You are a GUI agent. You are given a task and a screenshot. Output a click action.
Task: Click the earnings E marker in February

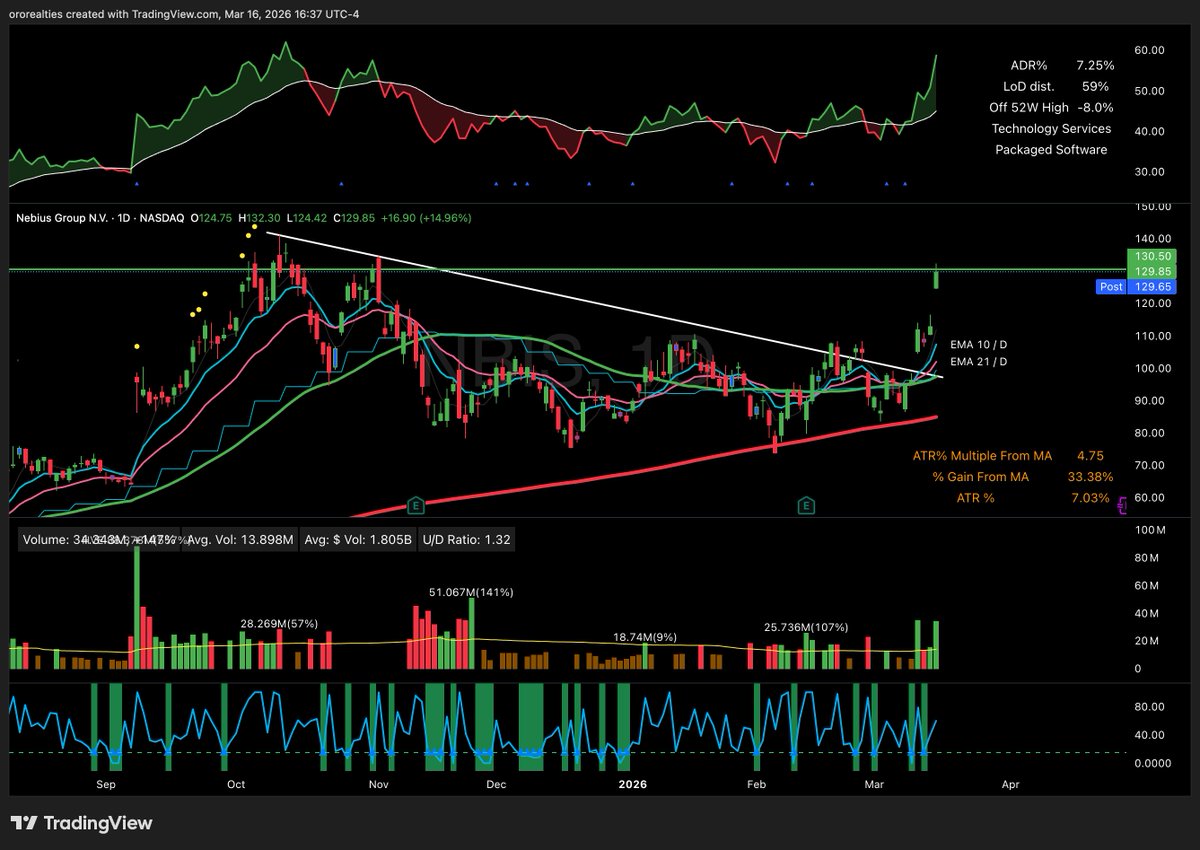806,507
